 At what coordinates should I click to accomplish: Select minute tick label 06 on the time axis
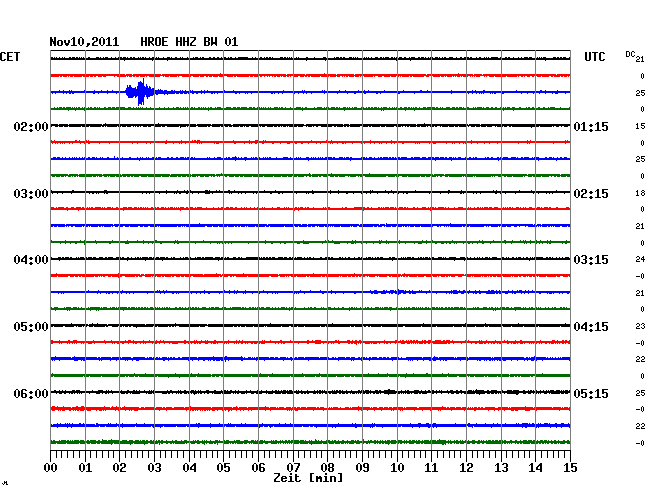click(x=258, y=467)
